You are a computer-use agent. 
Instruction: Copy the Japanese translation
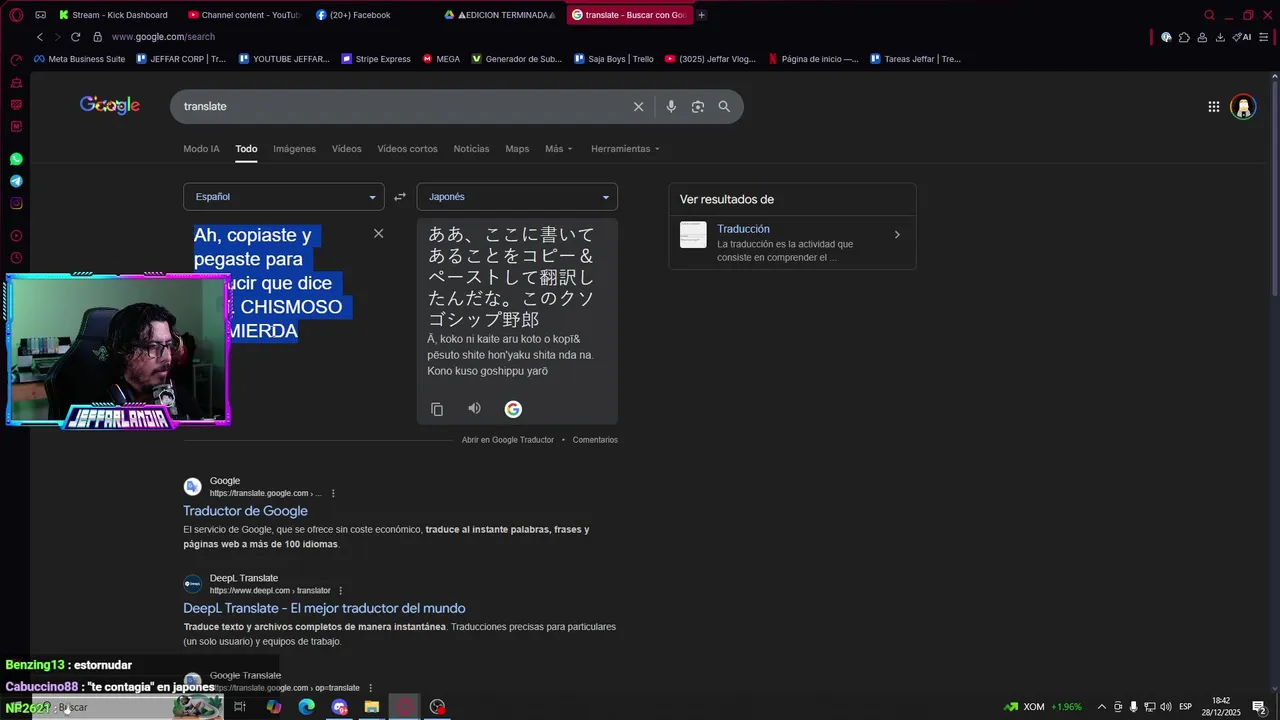(437, 409)
